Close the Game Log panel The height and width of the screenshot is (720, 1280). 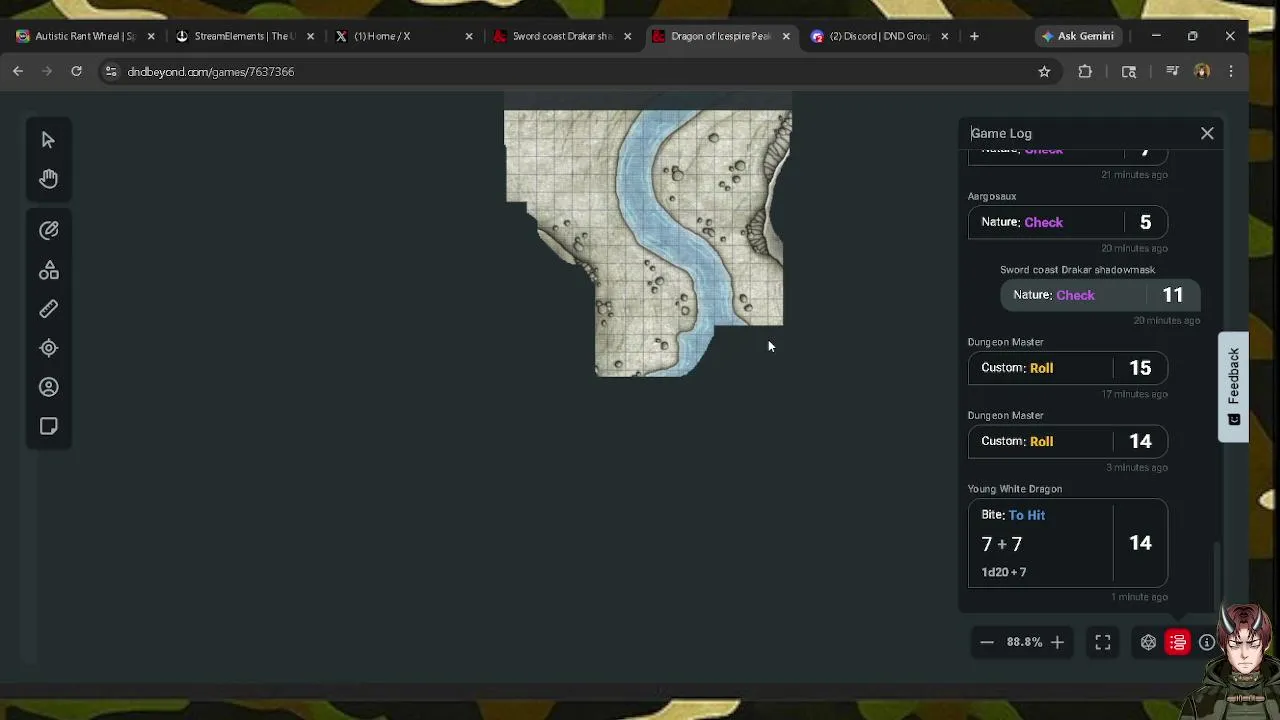[x=1207, y=133]
